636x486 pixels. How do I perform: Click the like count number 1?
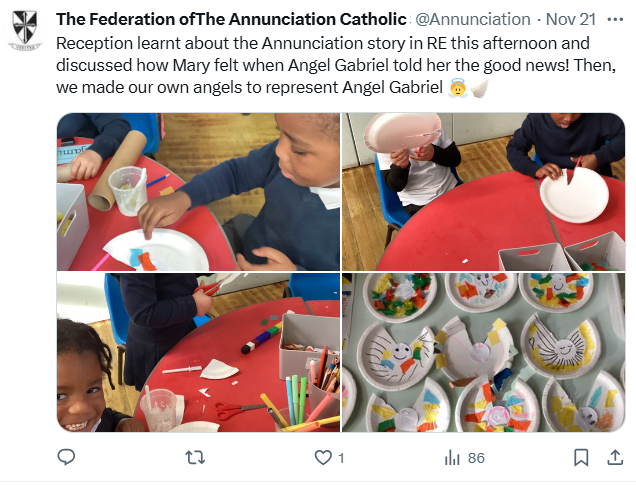tap(341, 458)
